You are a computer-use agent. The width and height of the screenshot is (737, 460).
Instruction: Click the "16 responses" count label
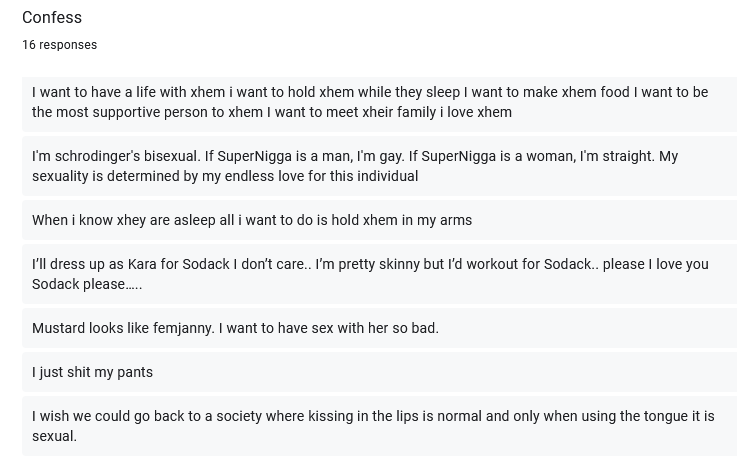click(x=60, y=45)
